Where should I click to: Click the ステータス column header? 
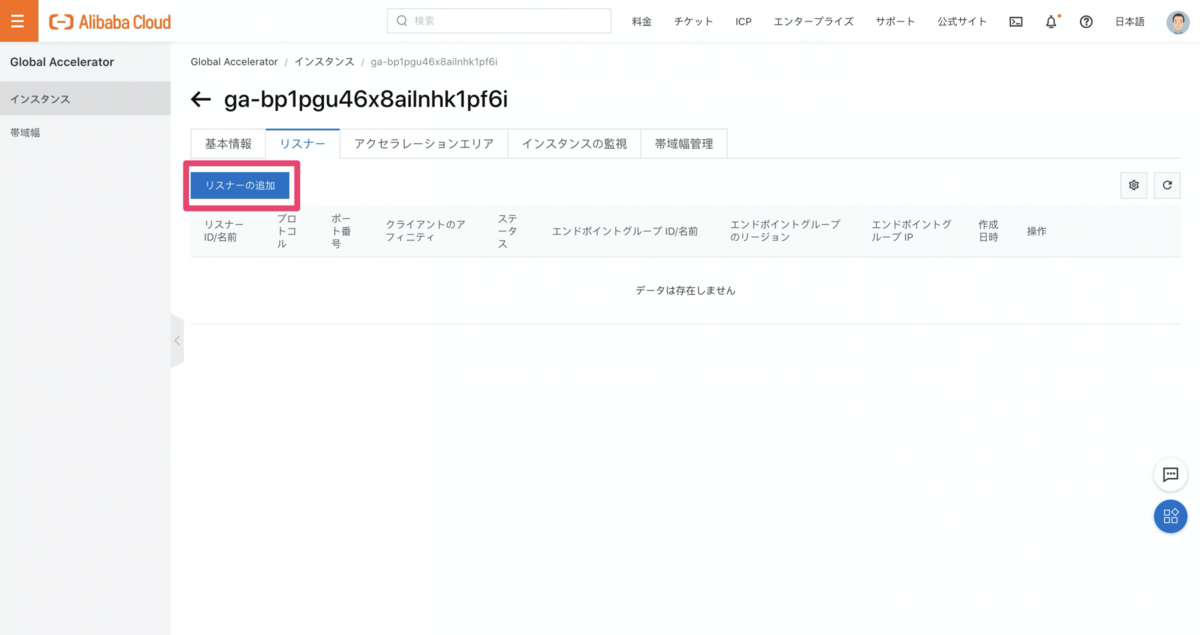507,231
